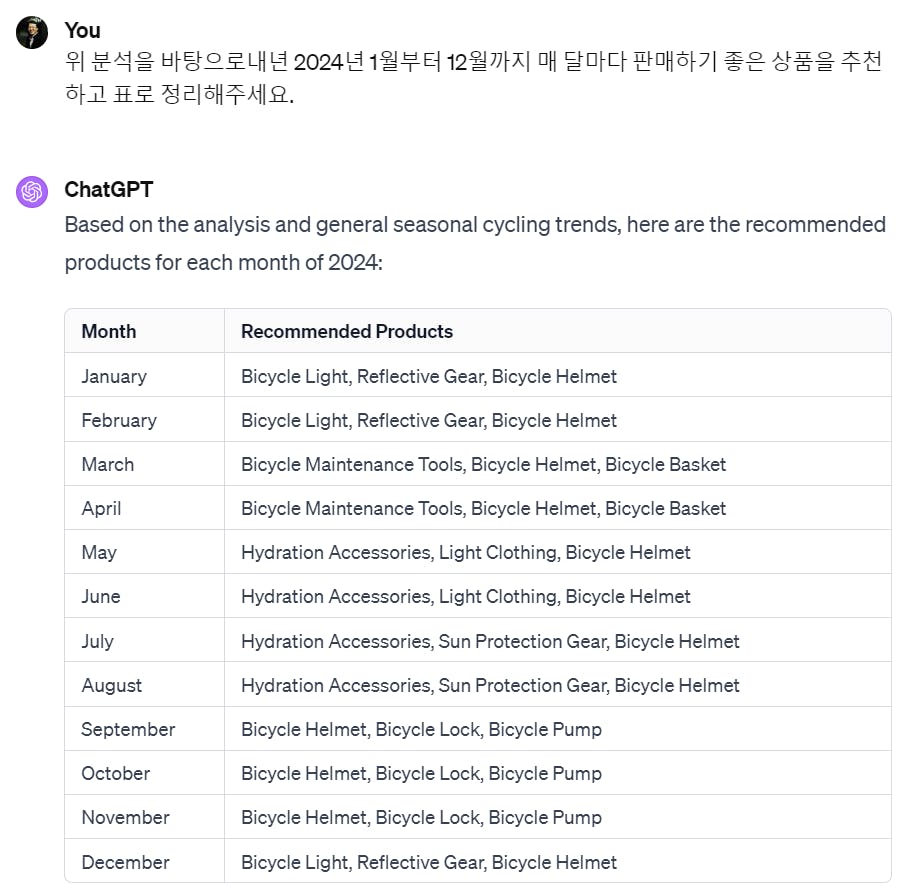Select the "Recommended Products" column header
This screenshot has width=917, height=895.
coord(347,332)
